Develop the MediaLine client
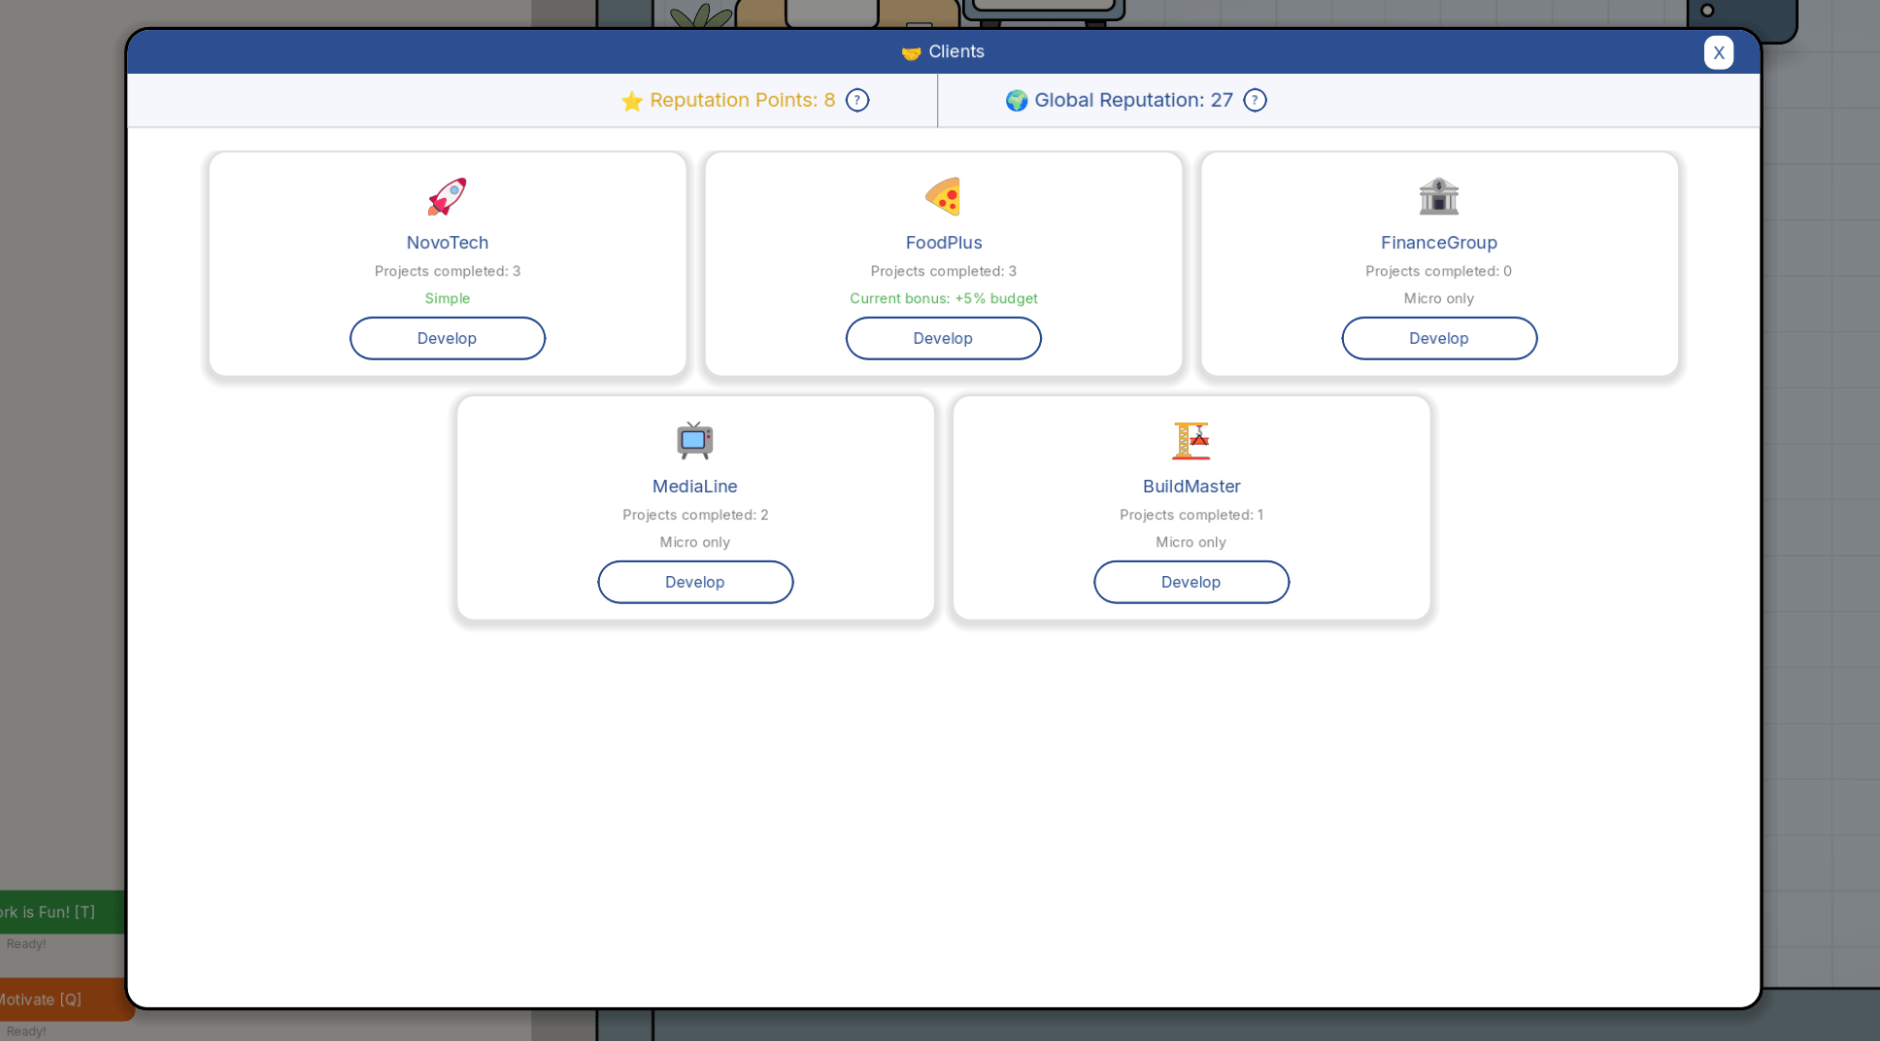 695,582
